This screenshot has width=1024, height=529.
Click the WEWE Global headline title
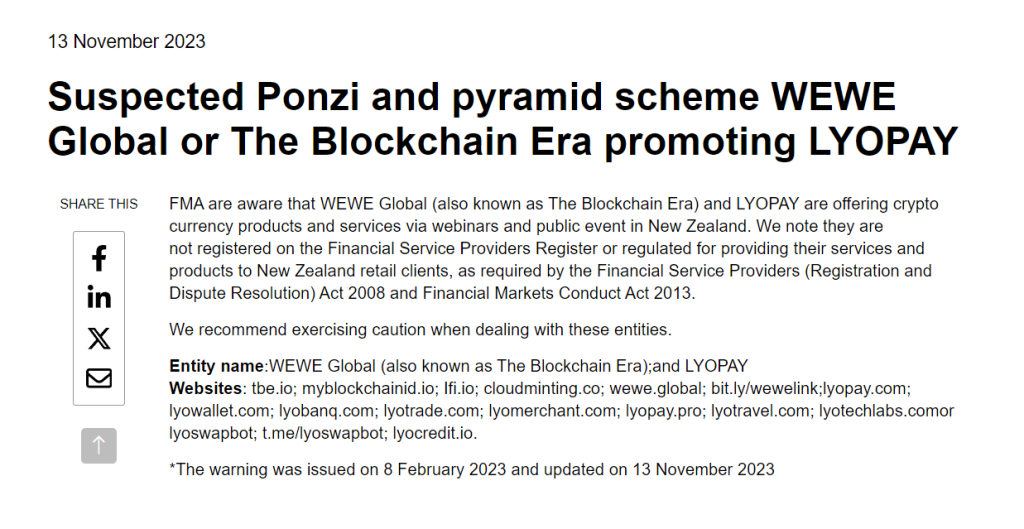[x=503, y=118]
